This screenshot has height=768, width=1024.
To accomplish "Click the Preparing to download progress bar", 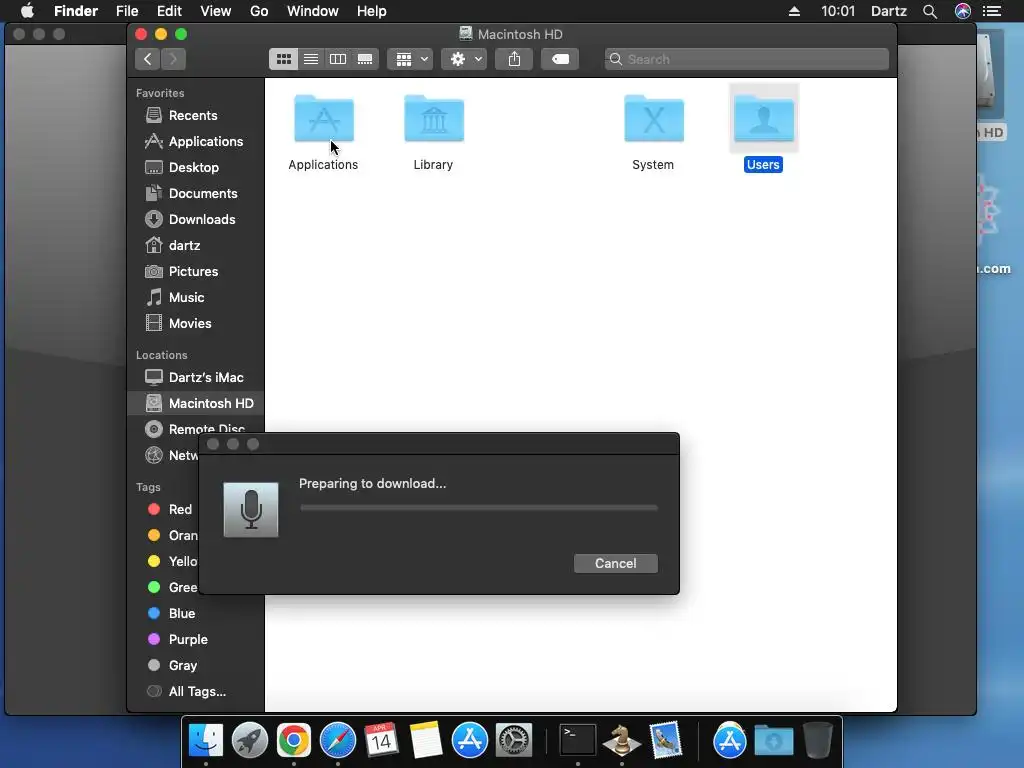I will pos(479,507).
